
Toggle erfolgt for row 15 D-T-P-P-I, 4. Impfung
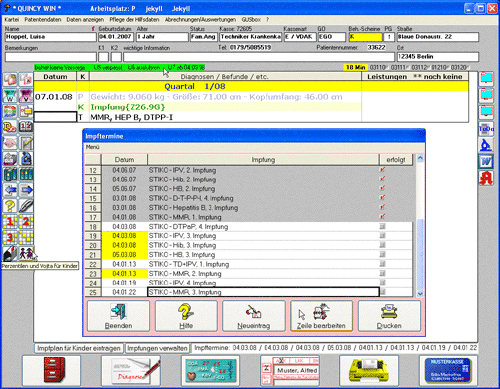pos(382,198)
